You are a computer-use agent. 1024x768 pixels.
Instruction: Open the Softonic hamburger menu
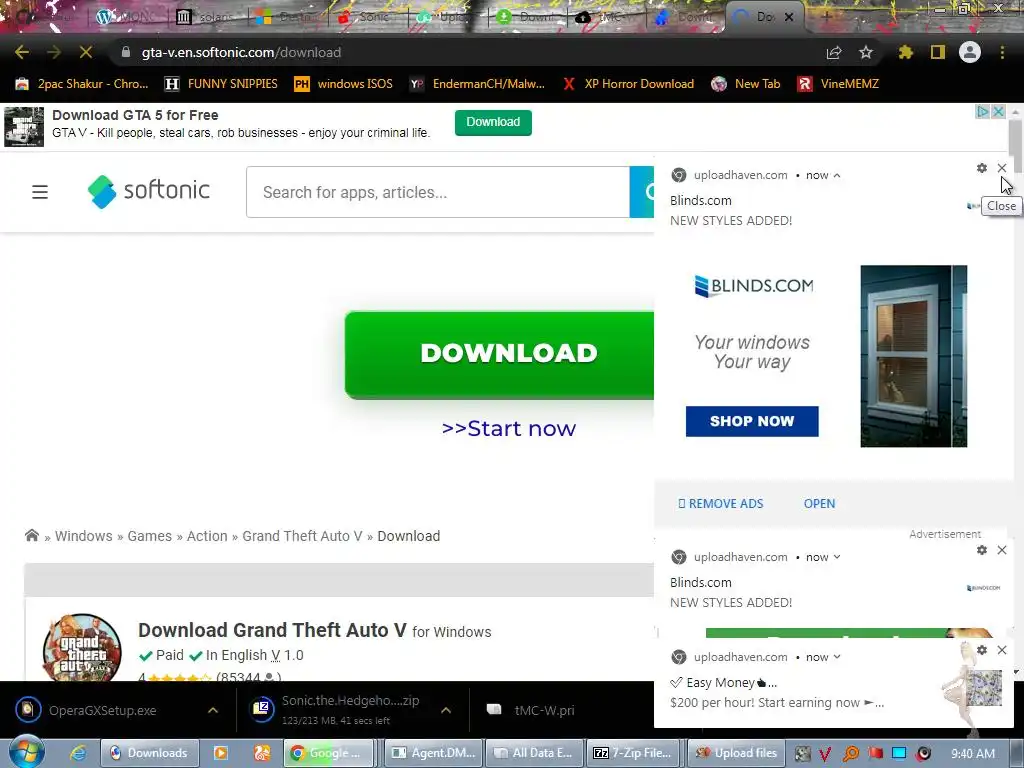[x=40, y=192]
